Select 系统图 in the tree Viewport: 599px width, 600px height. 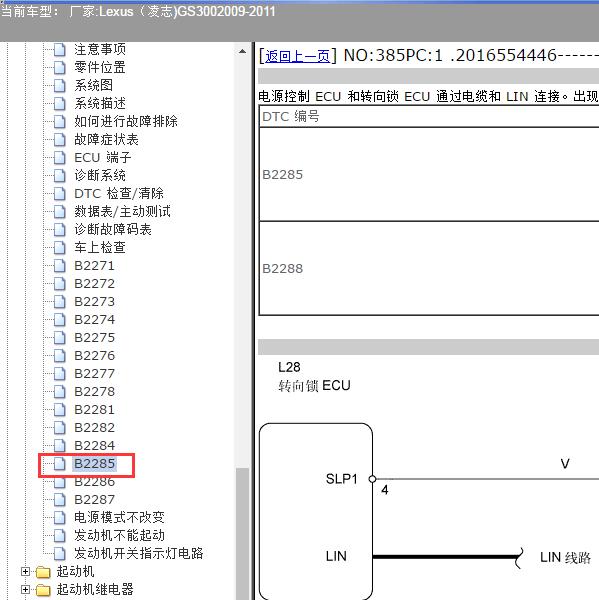pyautogui.click(x=93, y=85)
